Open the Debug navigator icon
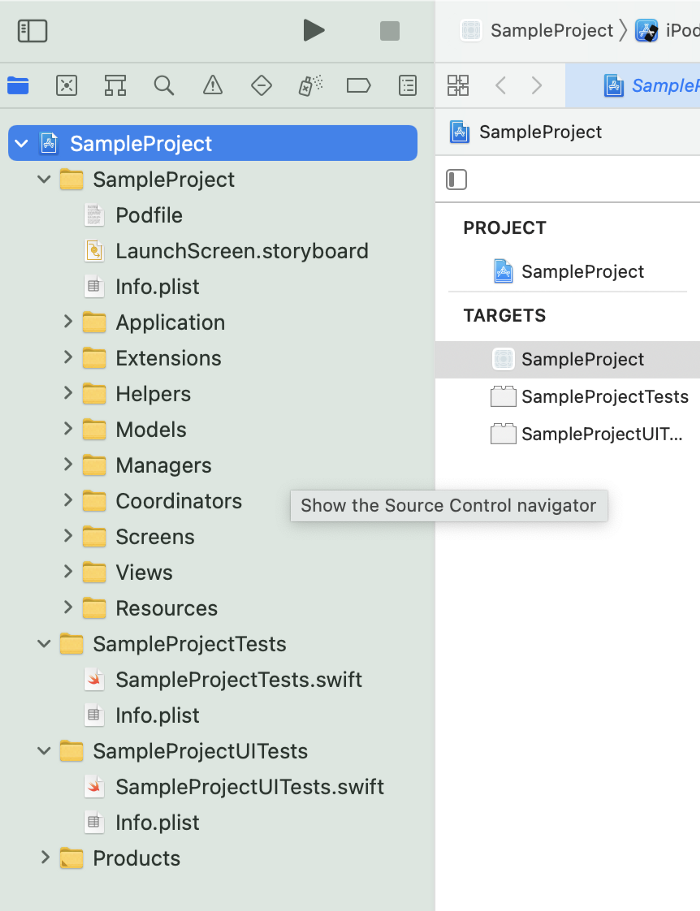 (310, 86)
